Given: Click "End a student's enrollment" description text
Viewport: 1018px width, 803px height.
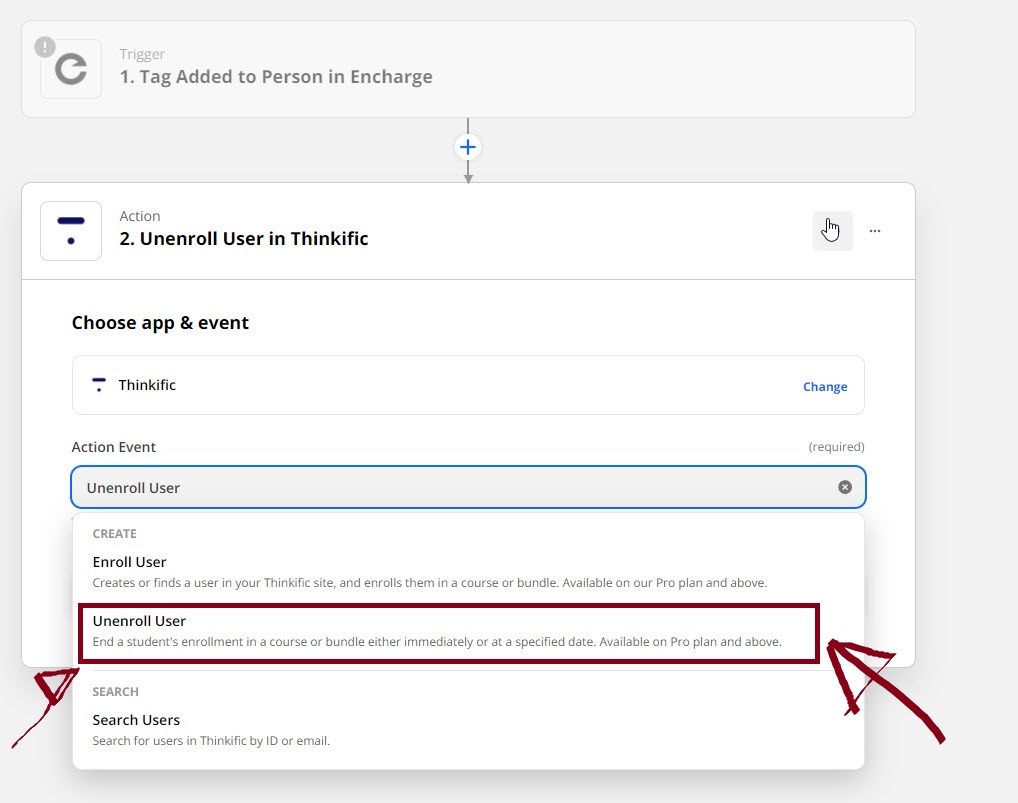Looking at the screenshot, I should (x=437, y=641).
